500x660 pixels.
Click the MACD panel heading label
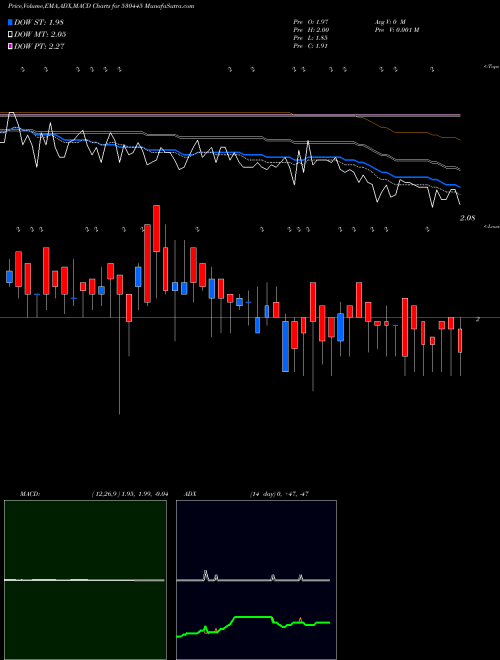[x=30, y=494]
